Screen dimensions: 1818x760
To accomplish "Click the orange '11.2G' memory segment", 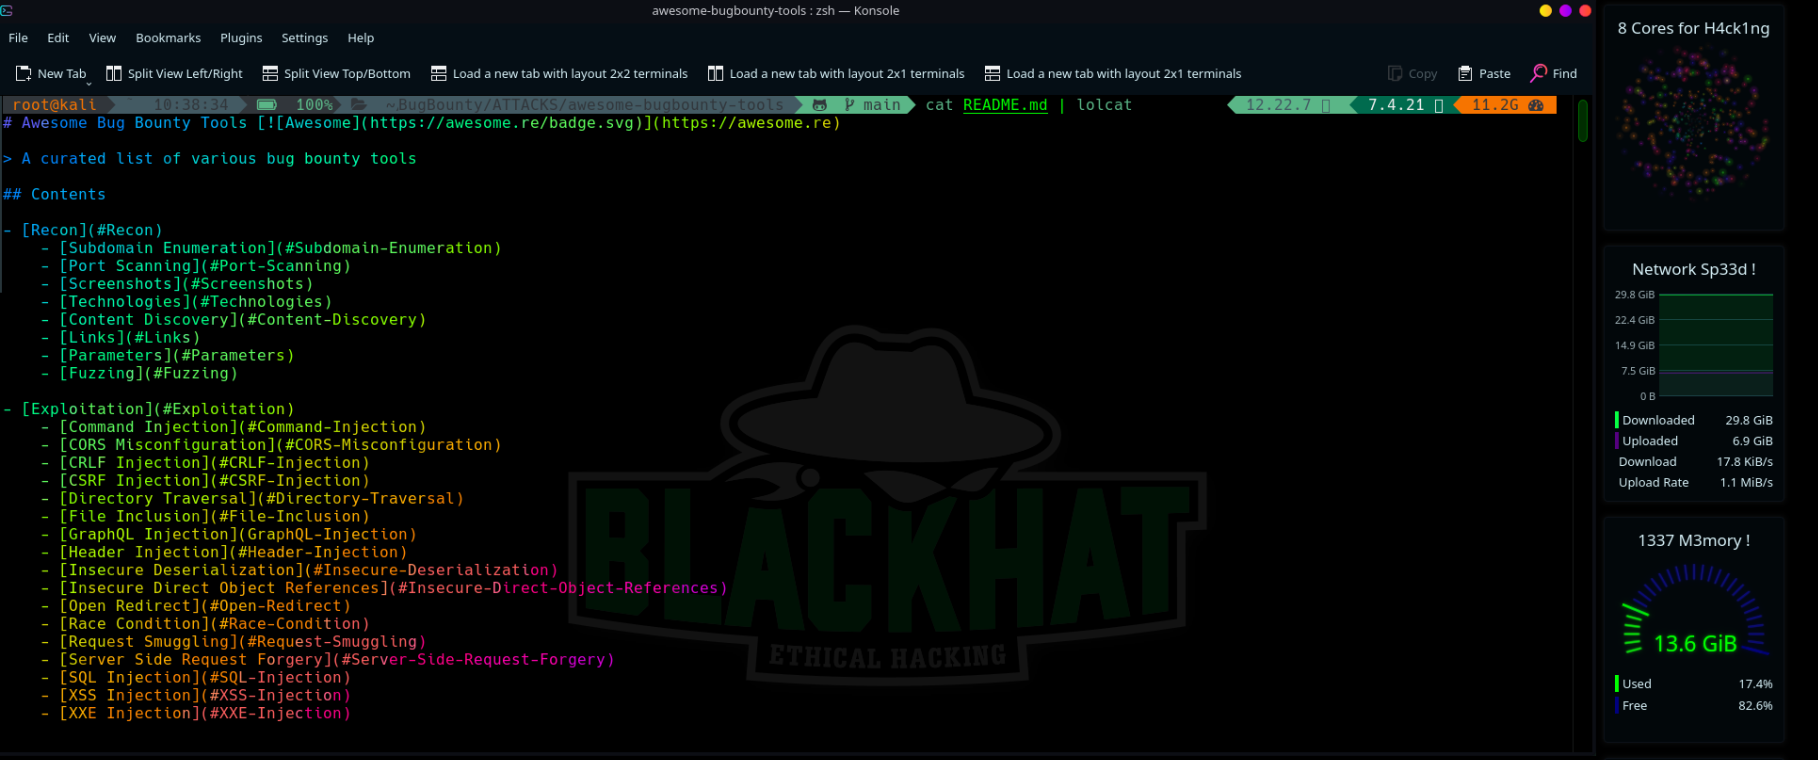I will pos(1507,105).
